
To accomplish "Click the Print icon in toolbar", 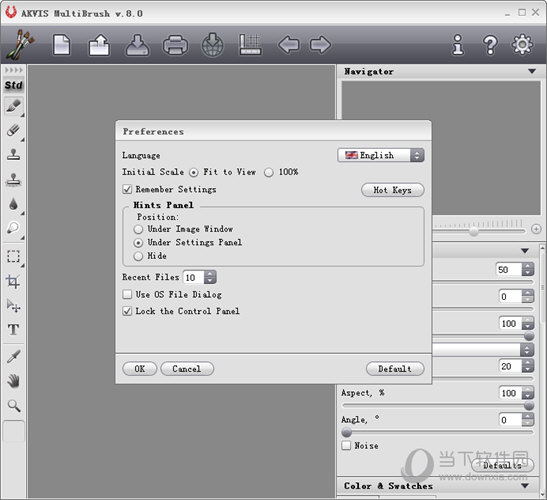I will coord(175,45).
